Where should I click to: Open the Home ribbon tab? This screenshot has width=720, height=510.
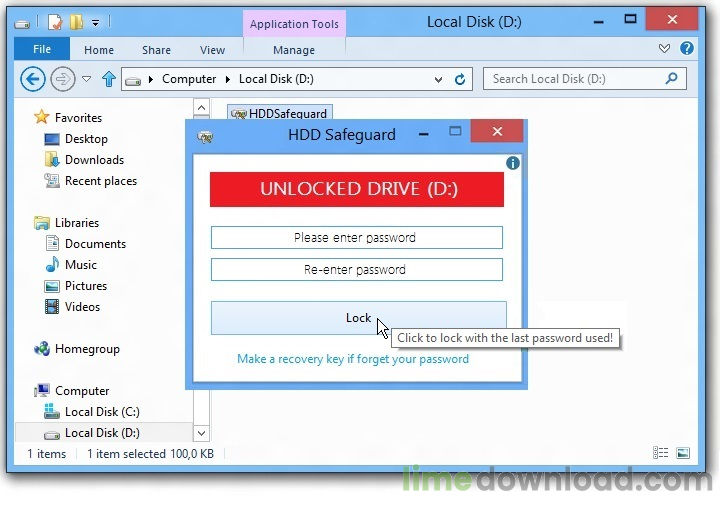pyautogui.click(x=99, y=50)
